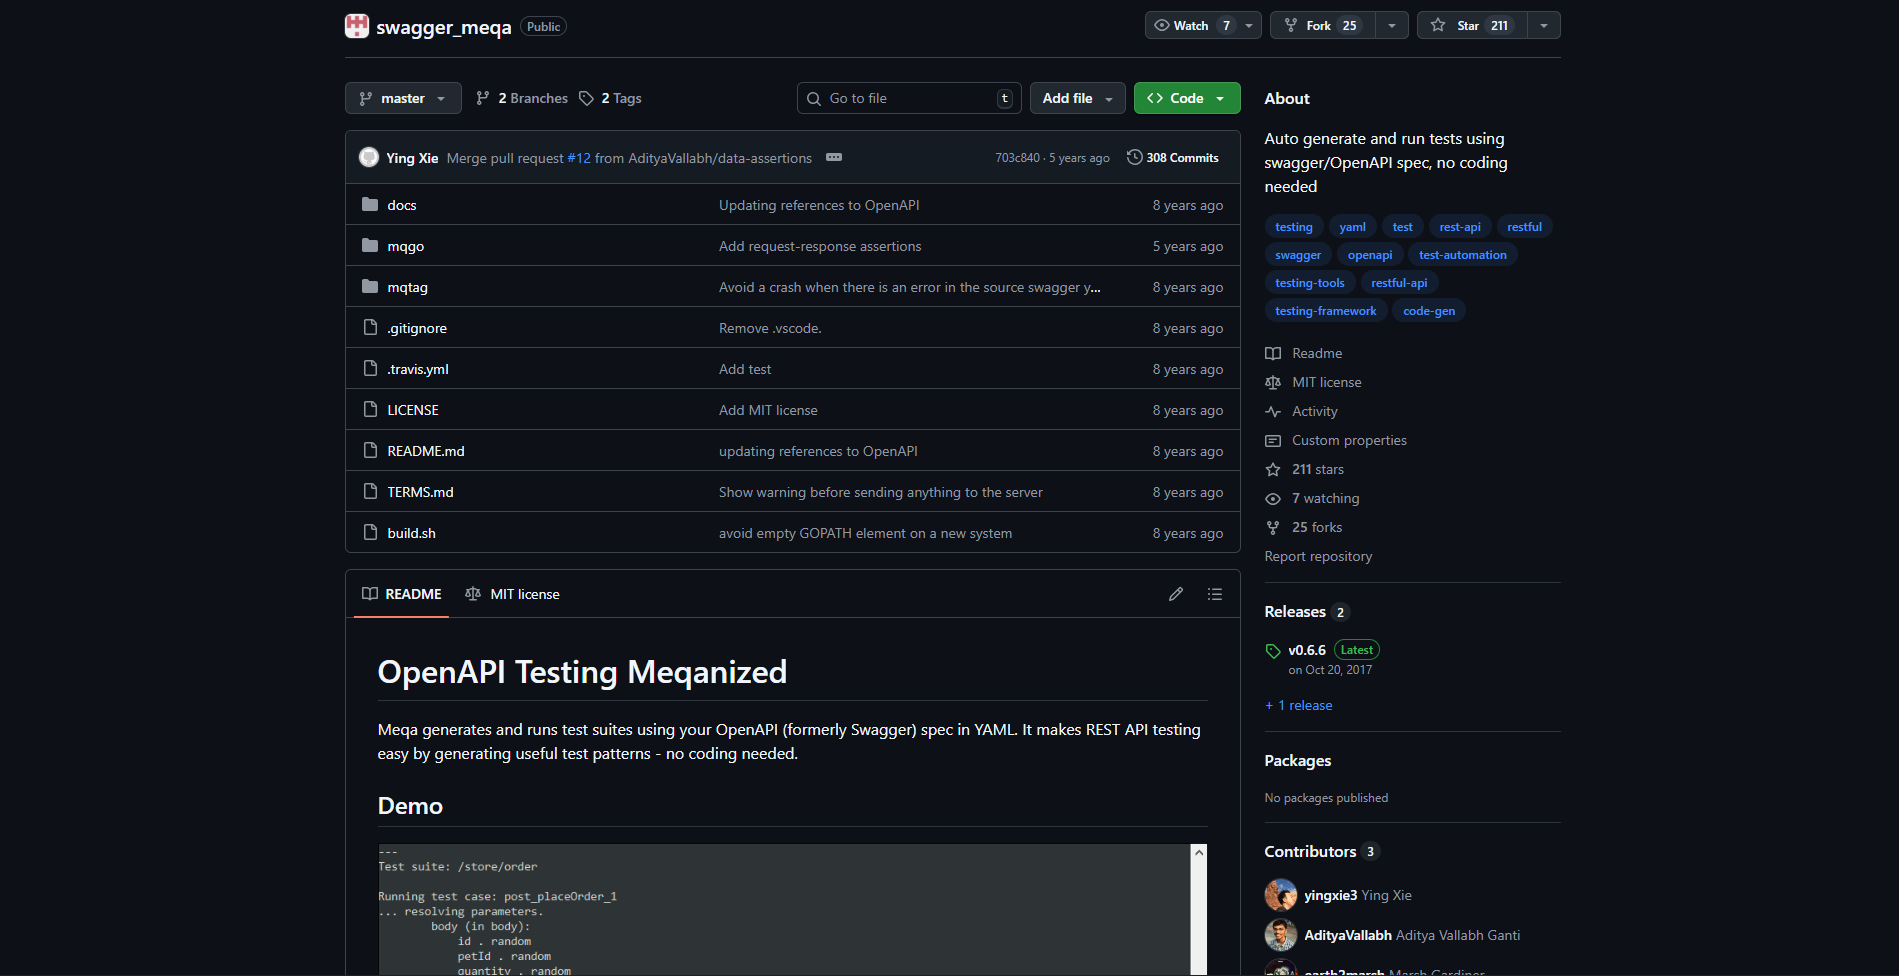Click the file icon beside TERMS.md
Image resolution: width=1899 pixels, height=976 pixels.
click(x=370, y=491)
